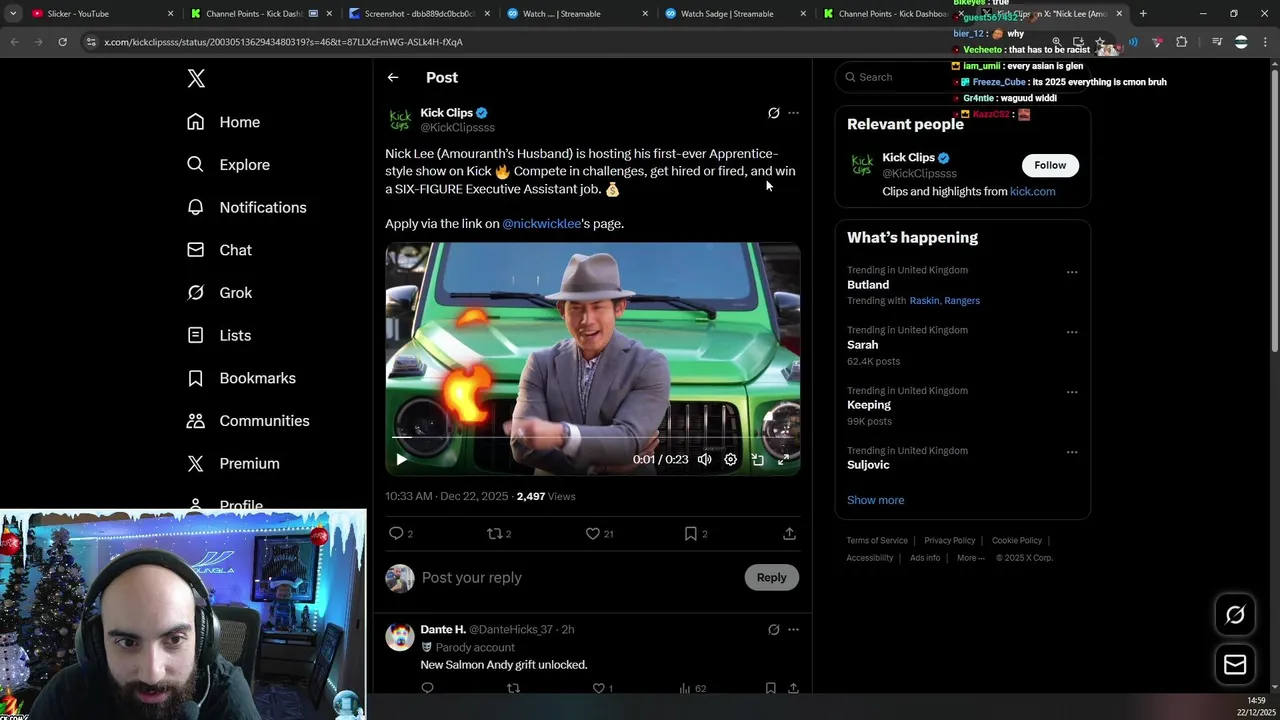Open Communities in sidebar

click(248, 421)
